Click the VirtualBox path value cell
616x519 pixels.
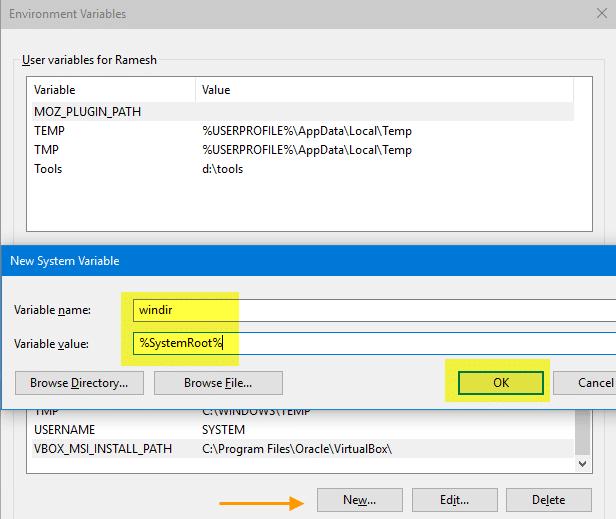297,449
